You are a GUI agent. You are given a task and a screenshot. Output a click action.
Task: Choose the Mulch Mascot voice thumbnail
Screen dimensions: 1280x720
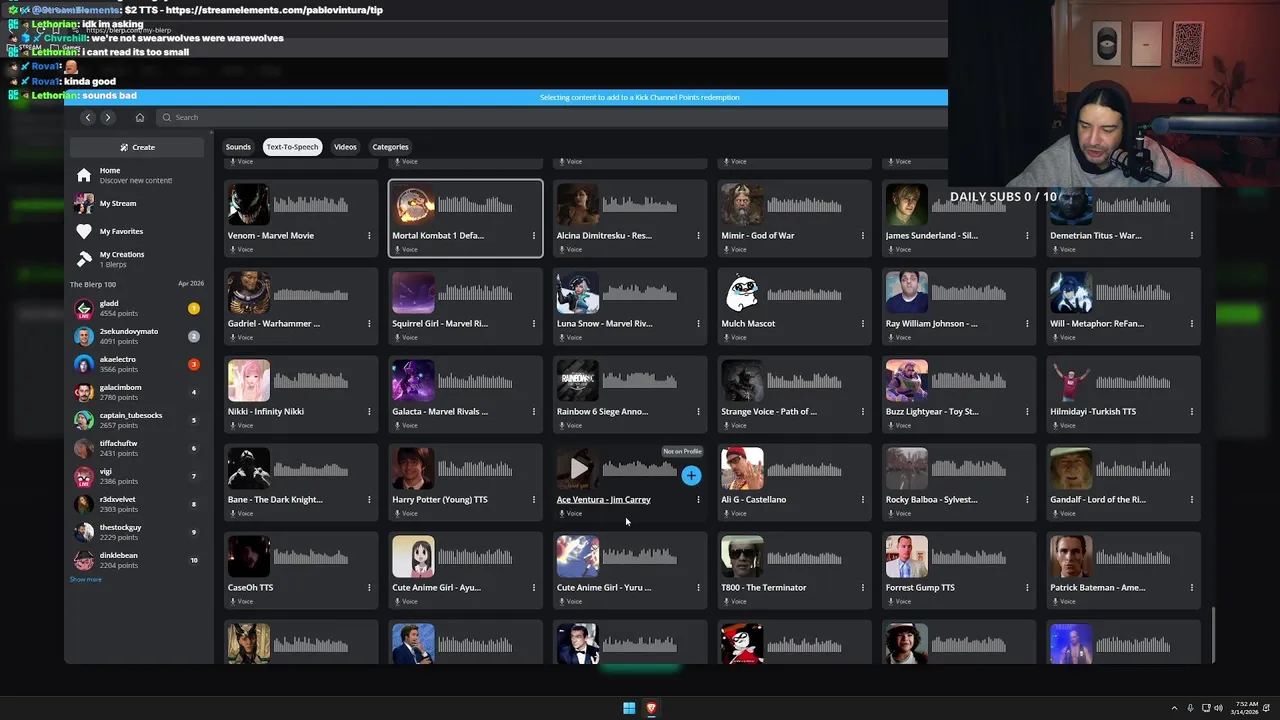(x=742, y=293)
